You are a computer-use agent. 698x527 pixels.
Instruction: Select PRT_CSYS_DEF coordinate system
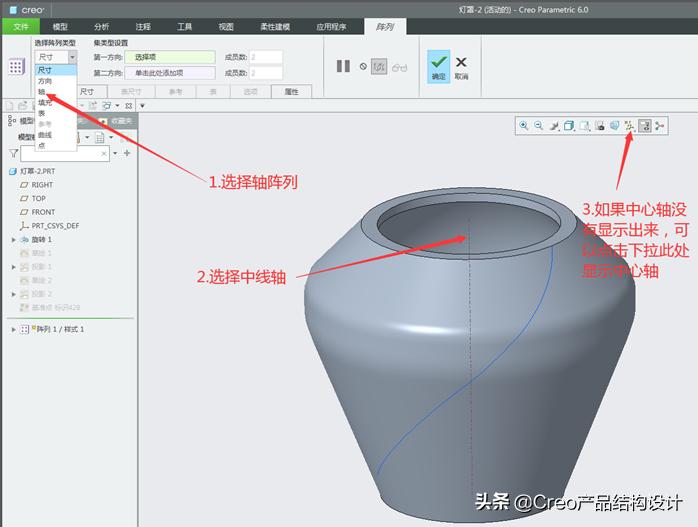49,226
